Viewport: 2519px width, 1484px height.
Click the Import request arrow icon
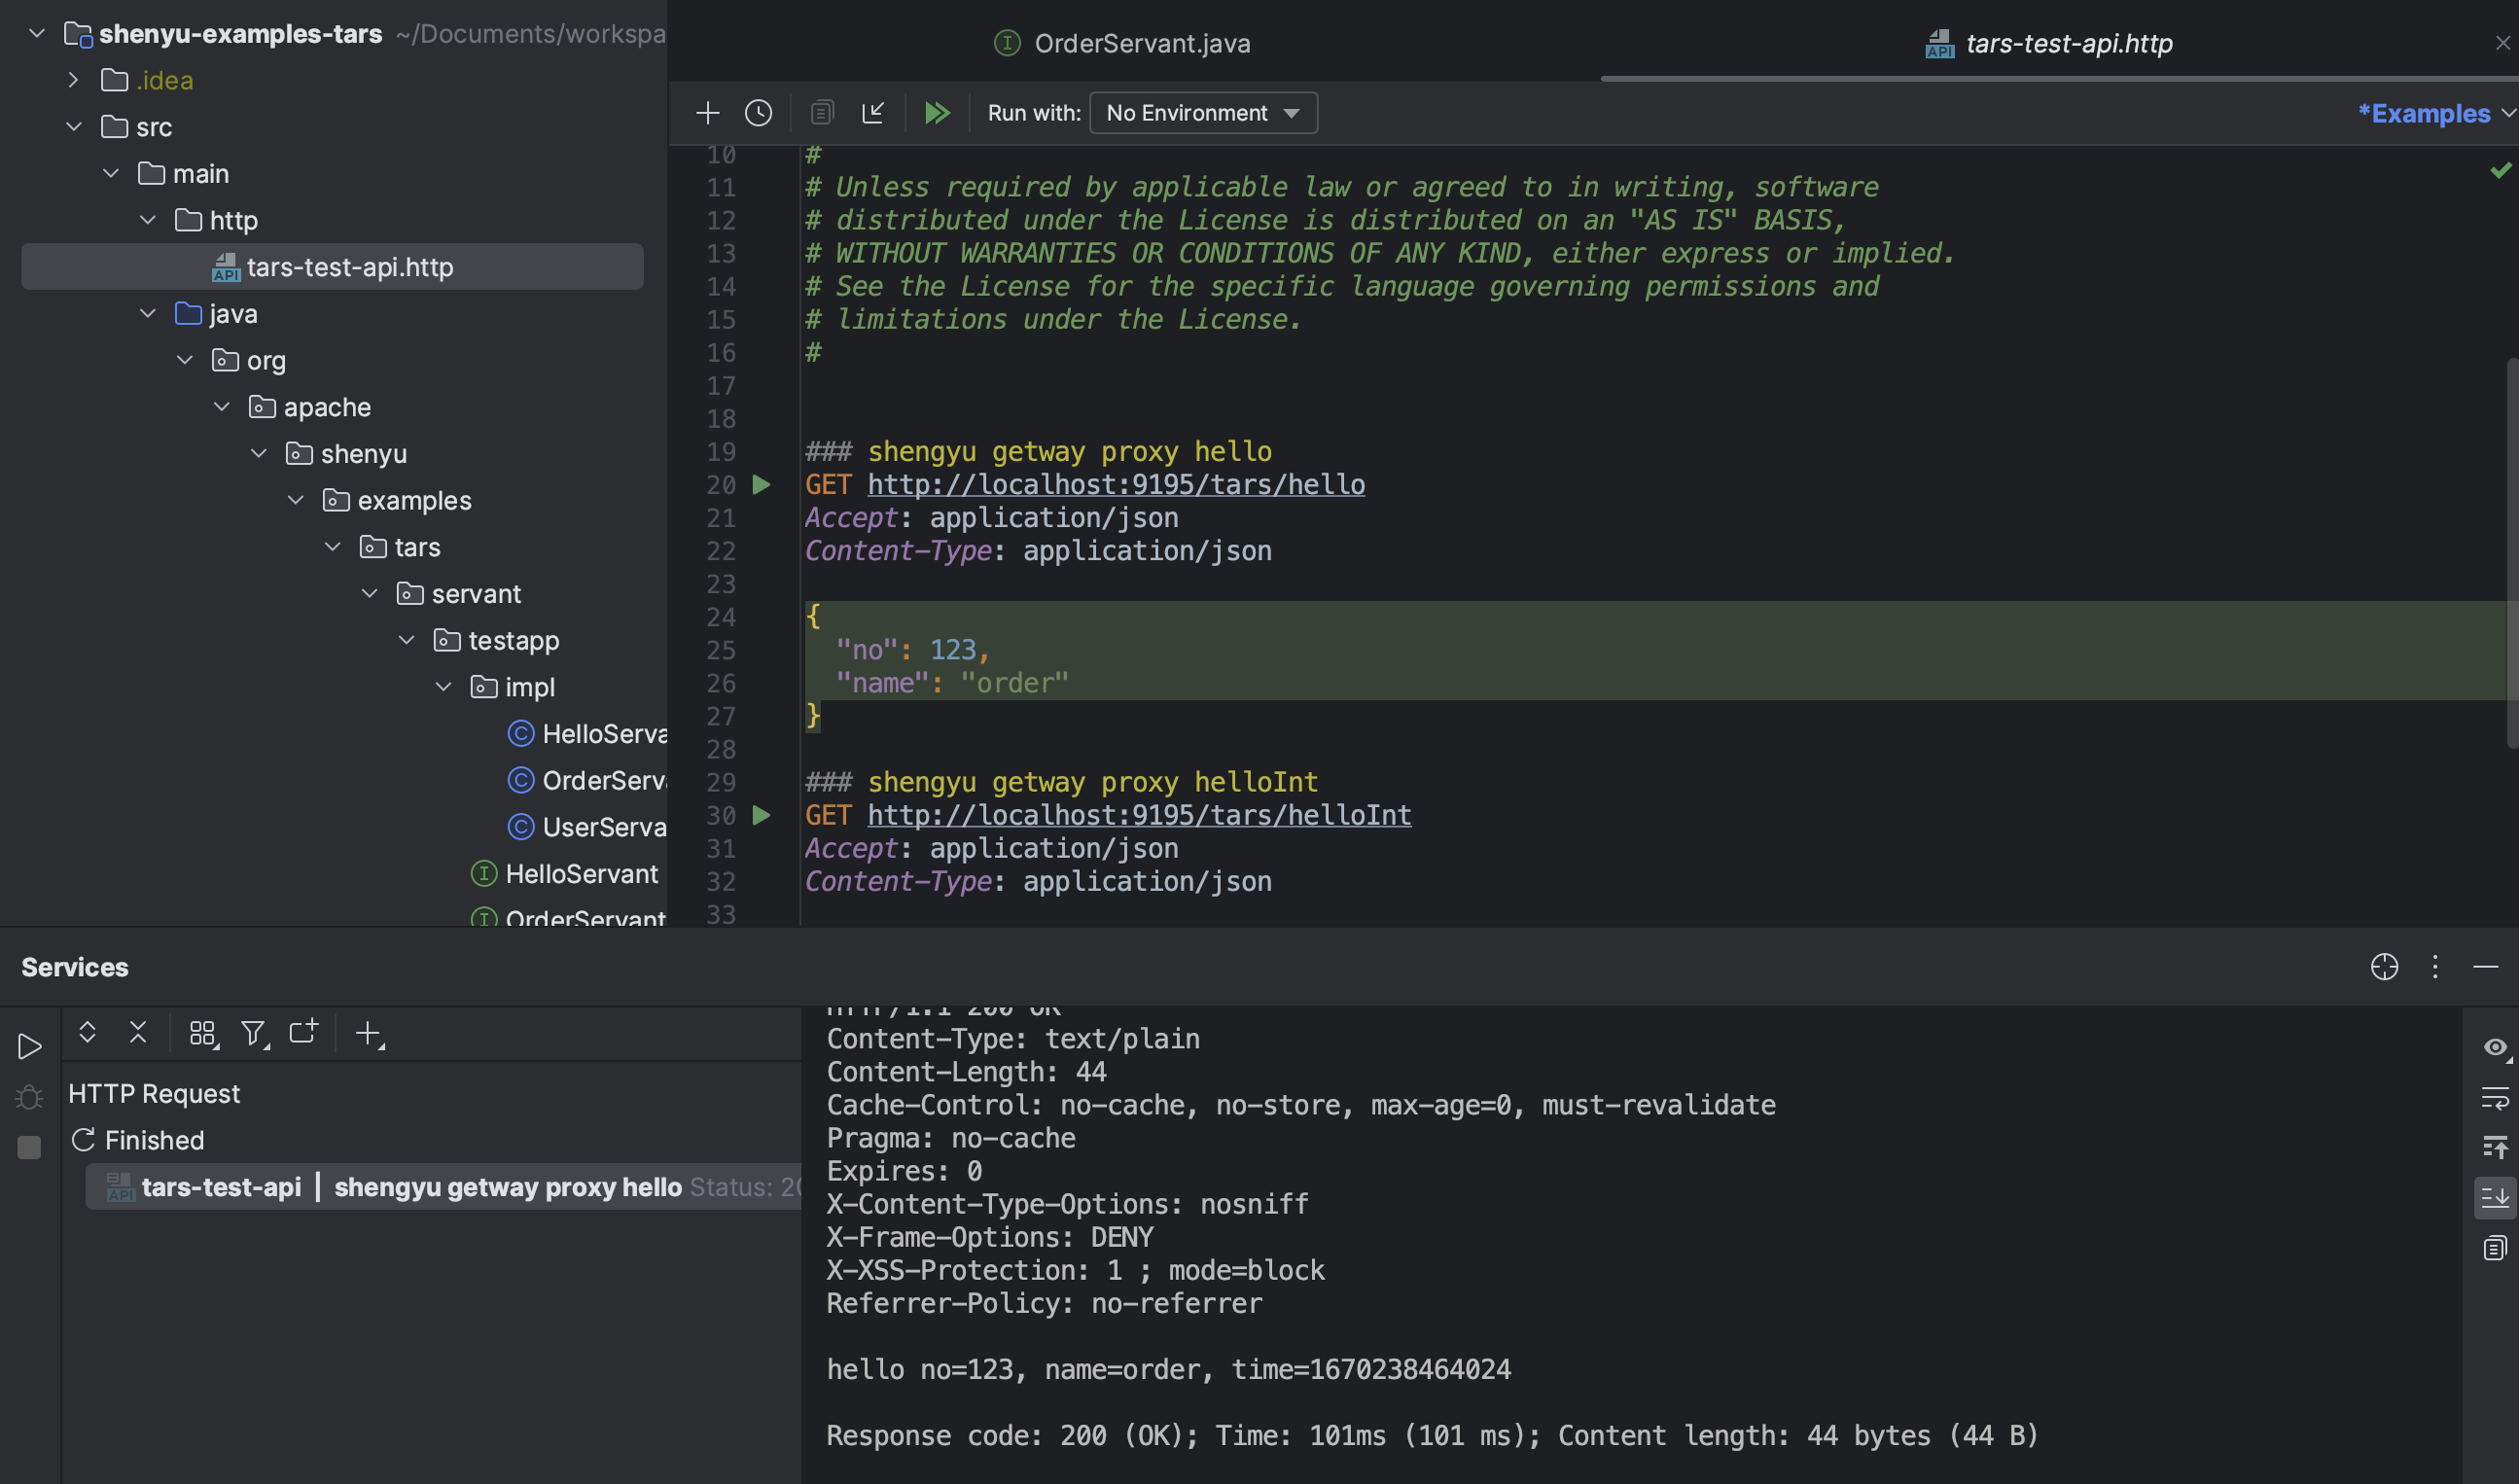[873, 113]
